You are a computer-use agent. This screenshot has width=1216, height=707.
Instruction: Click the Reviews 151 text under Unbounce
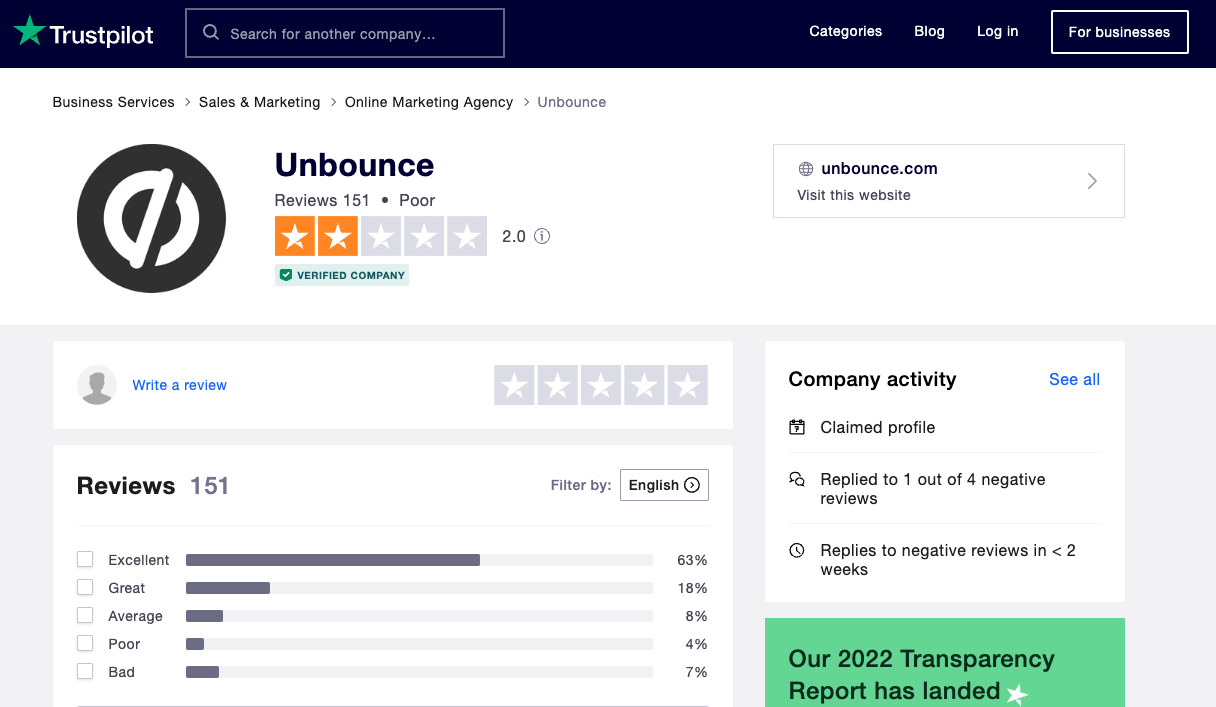(x=322, y=200)
